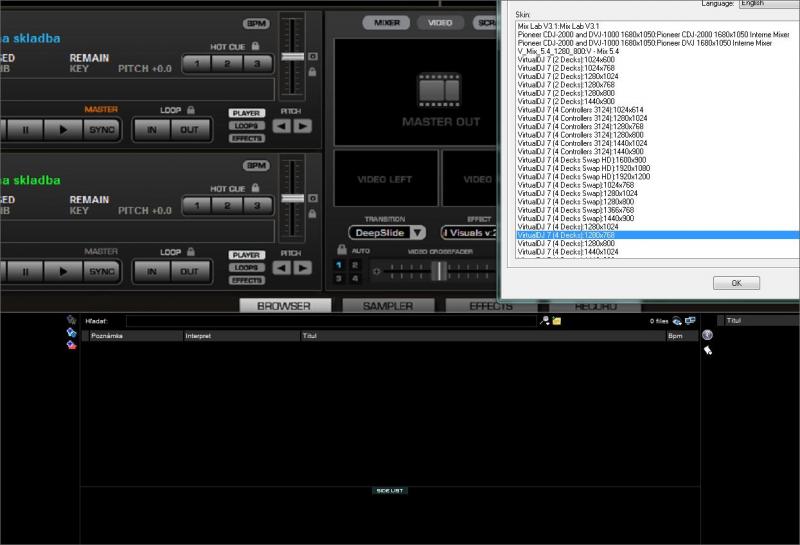800x545 pixels.
Task: Tap BPM button on top deck
Action: pyautogui.click(x=256, y=23)
